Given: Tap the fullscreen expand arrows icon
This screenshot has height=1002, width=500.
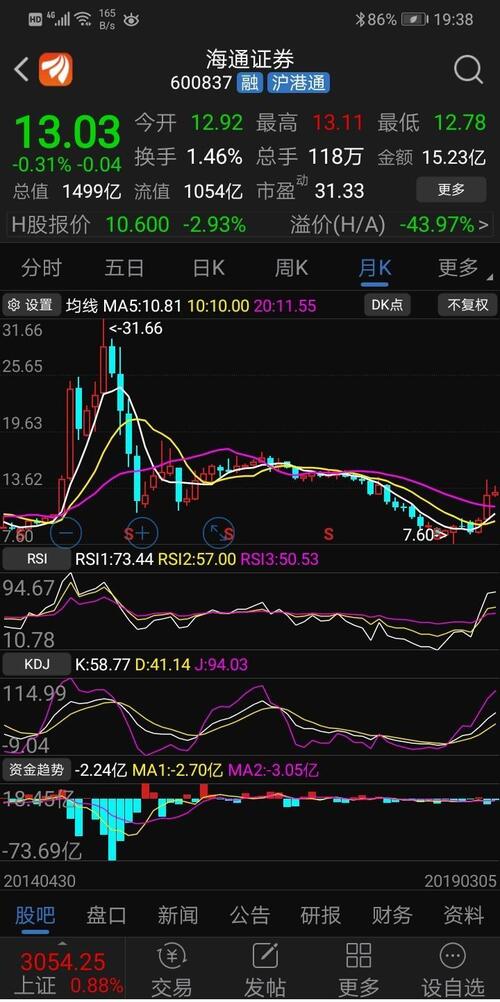Looking at the screenshot, I should click(219, 532).
